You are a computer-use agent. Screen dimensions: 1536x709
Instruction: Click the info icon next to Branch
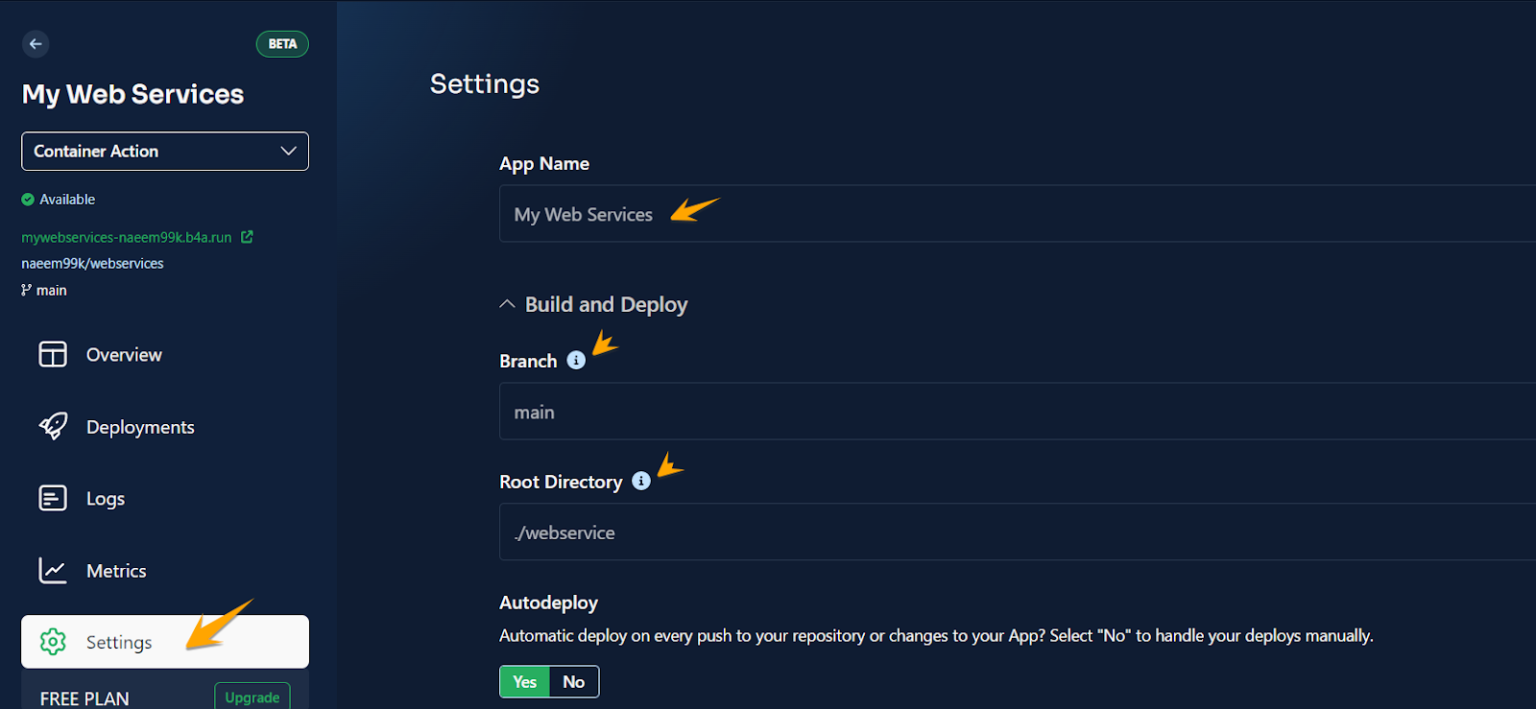575,361
